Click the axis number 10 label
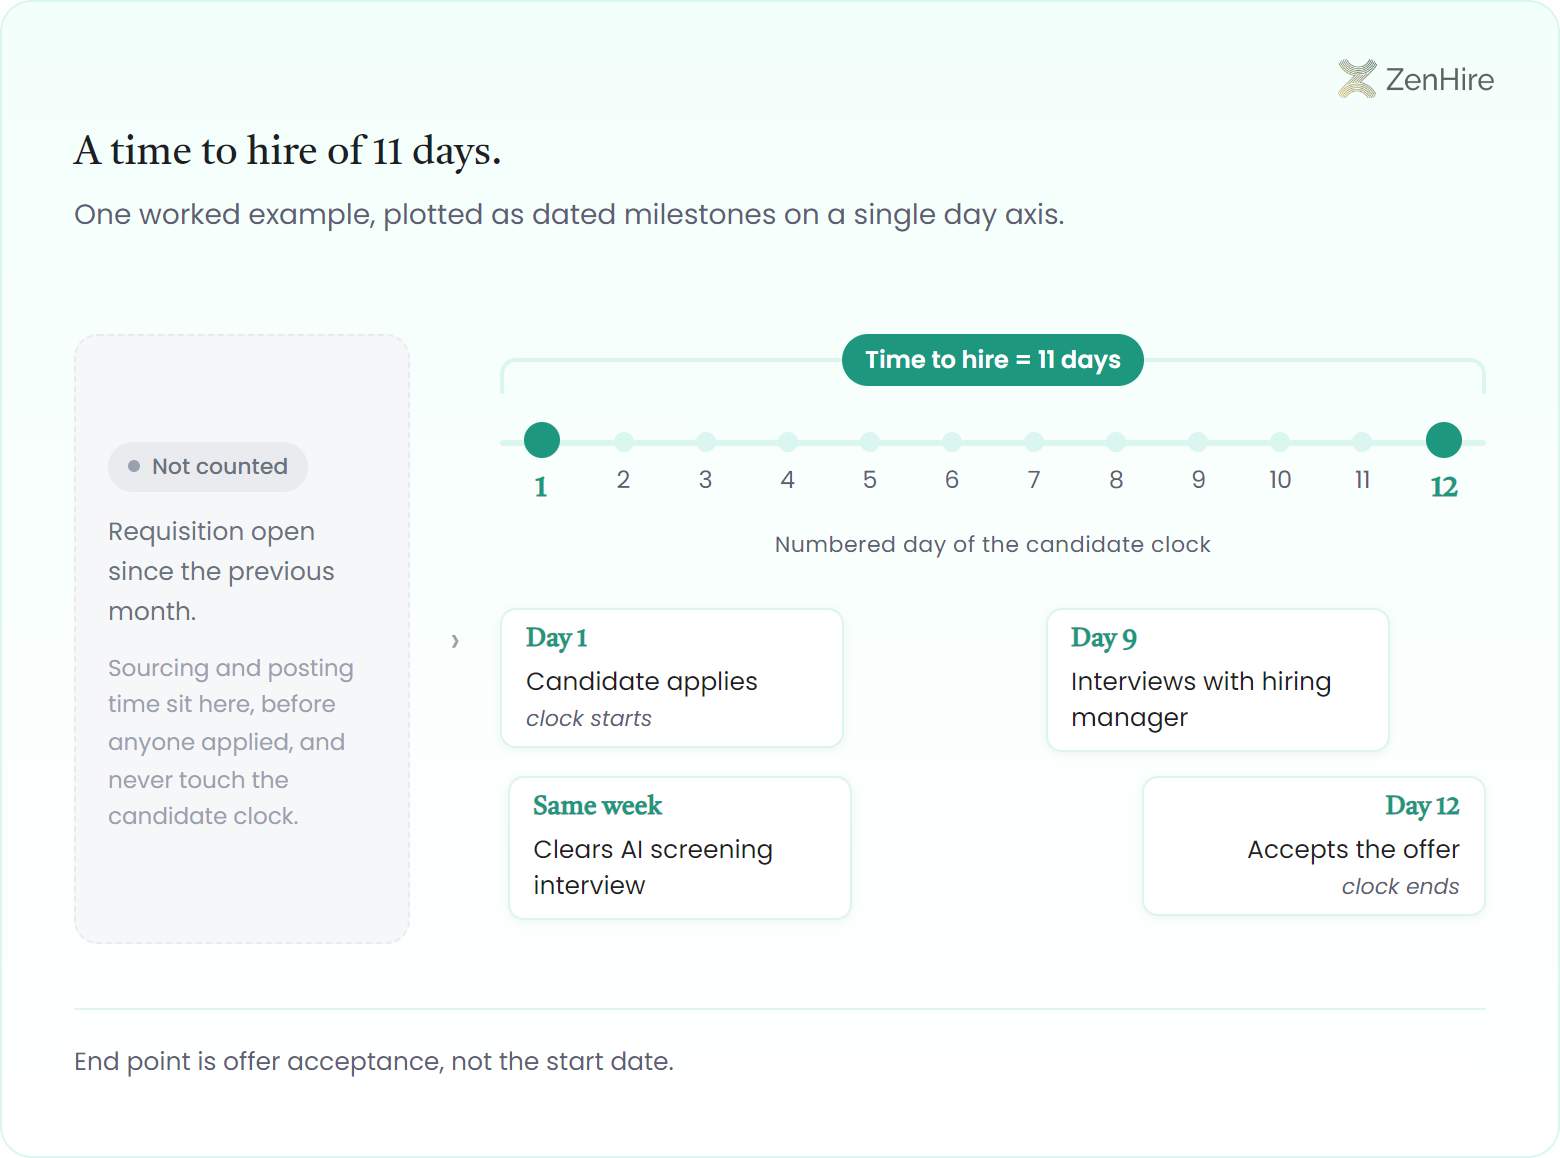Viewport: 1560px width, 1158px height. 1280,480
